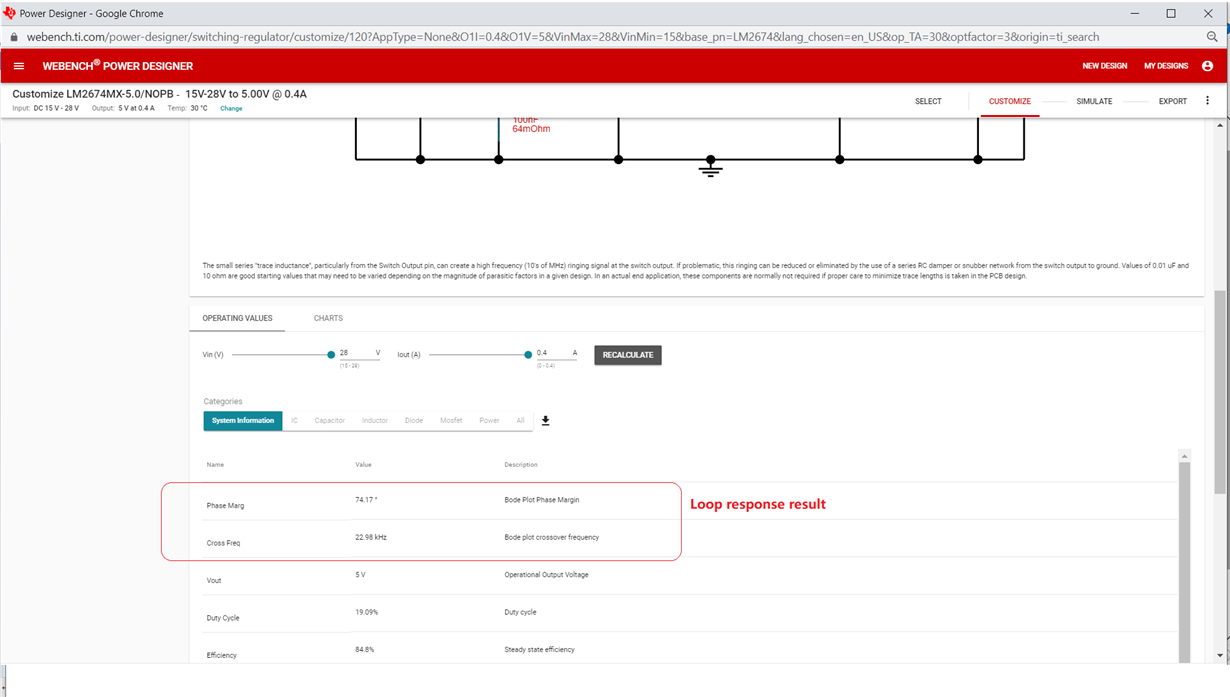Viewport: 1230px width, 697px height.
Task: Click the 64mOhm label in schematic
Action: 531,129
